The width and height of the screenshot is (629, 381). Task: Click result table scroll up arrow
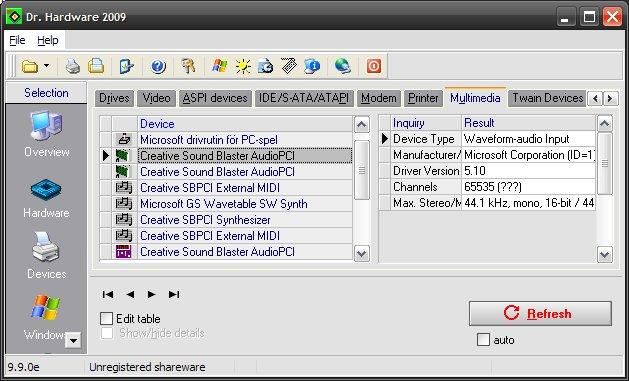click(605, 124)
